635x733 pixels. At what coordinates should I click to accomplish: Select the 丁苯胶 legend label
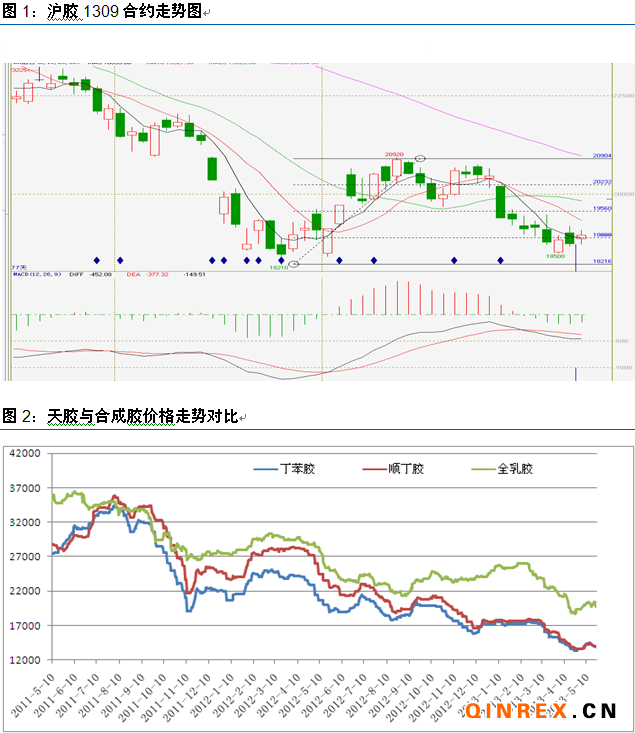click(x=299, y=468)
